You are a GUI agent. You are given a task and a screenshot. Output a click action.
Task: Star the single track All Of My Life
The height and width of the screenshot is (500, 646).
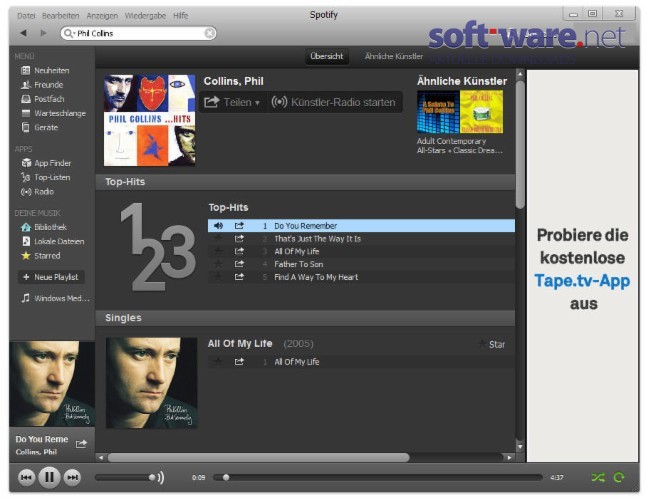218,362
